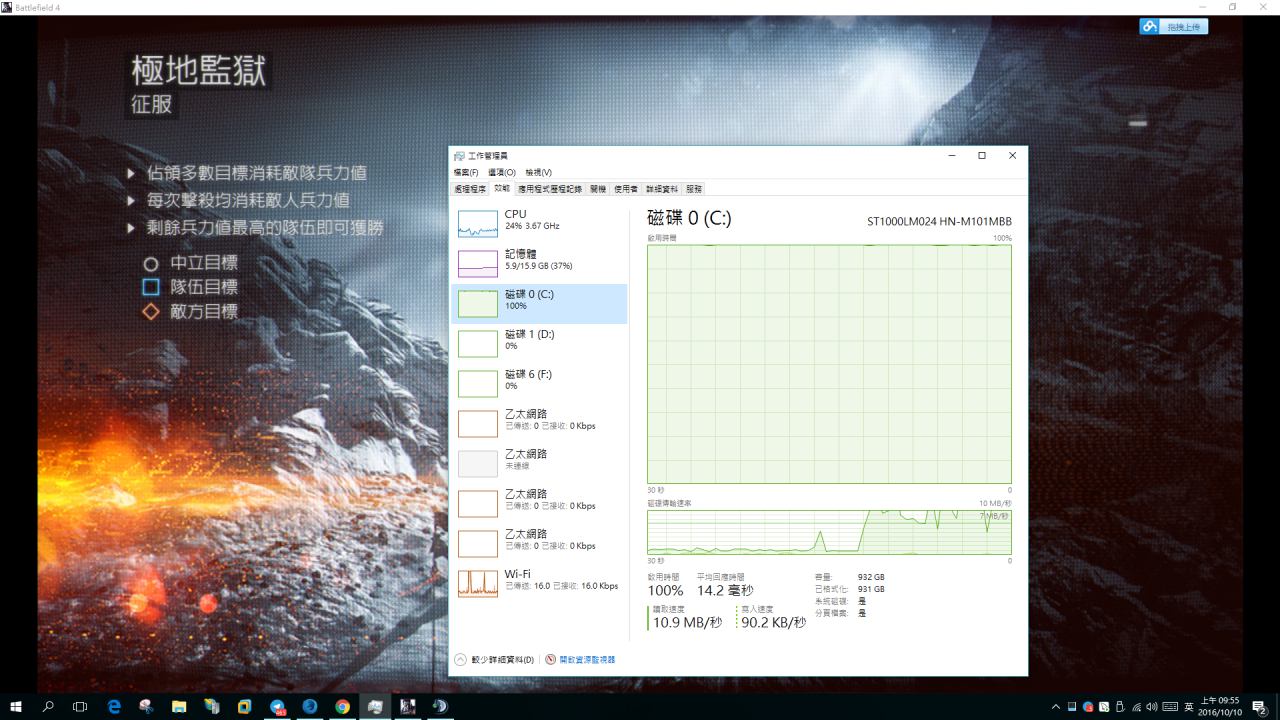Image resolution: width=1280 pixels, height=720 pixels.
Task: Click the 極地監獄 map title in Battlefield 4
Action: pos(199,71)
